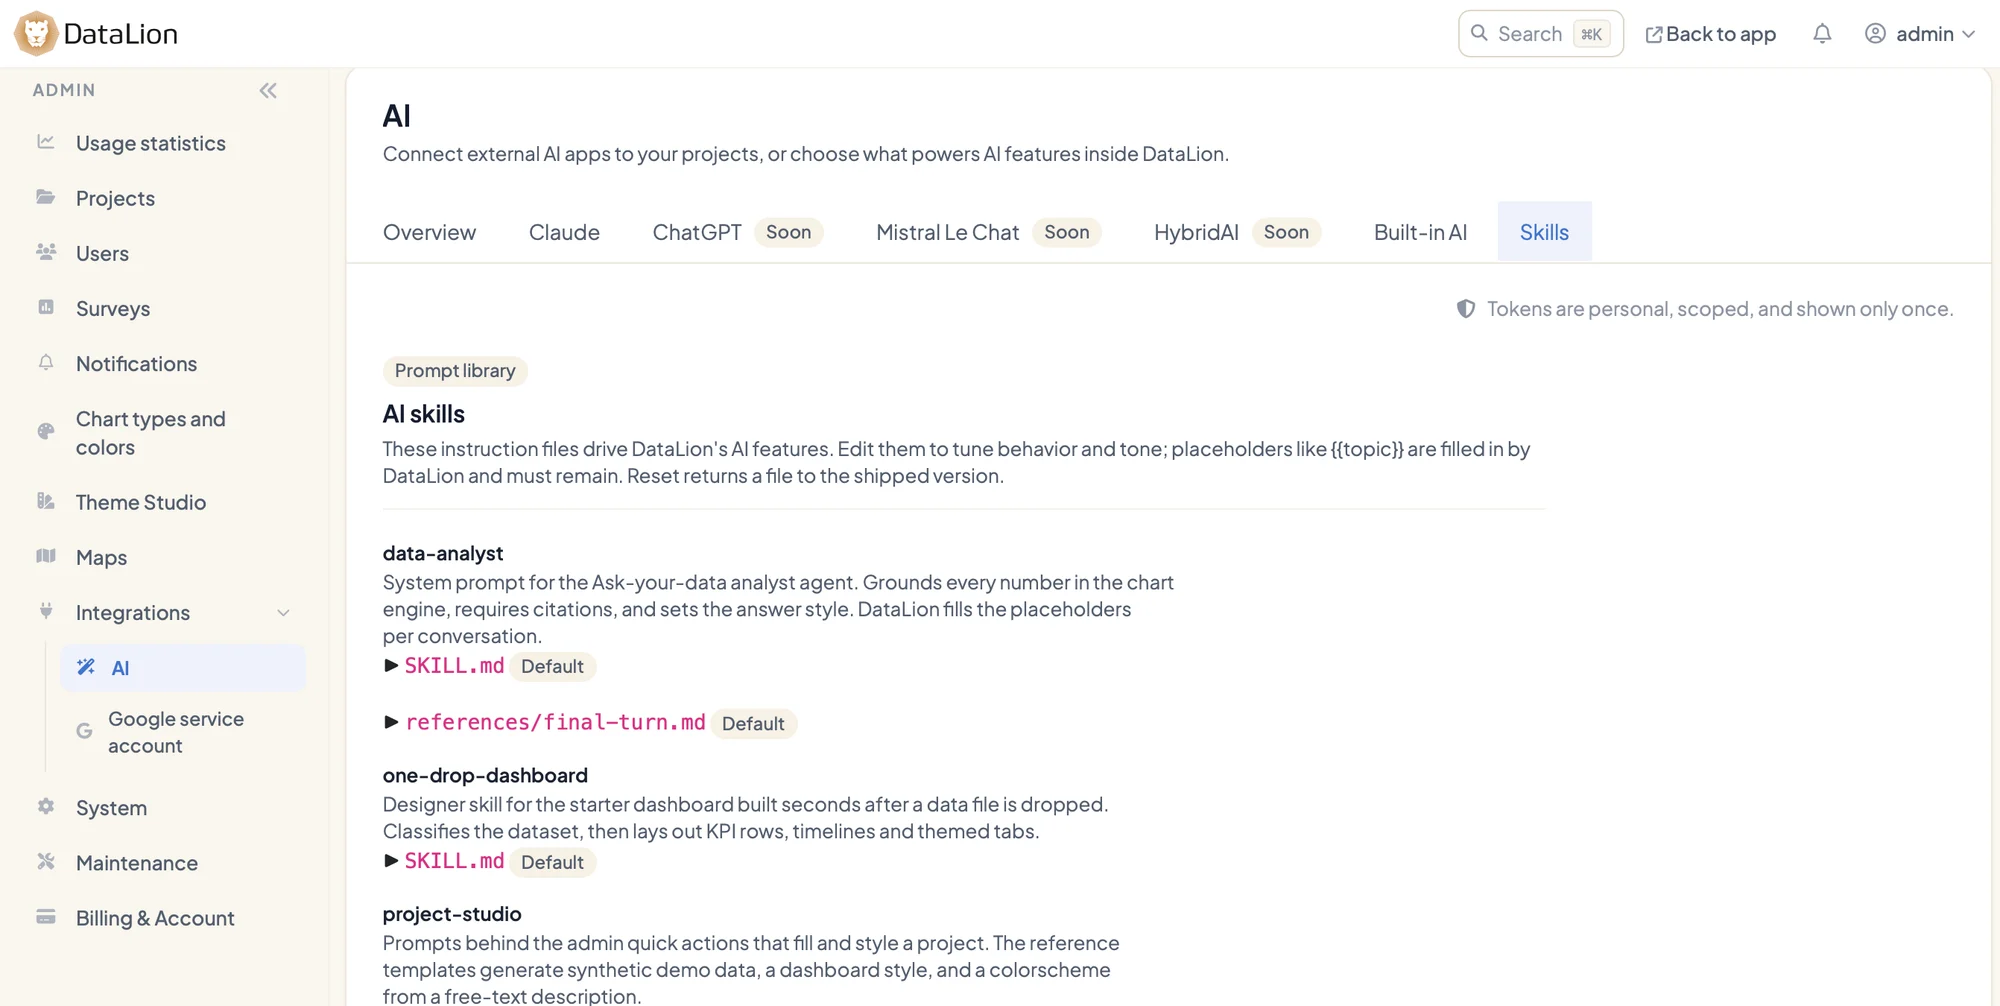Click the AI skills heading
Image resolution: width=2000 pixels, height=1006 pixels.
[x=424, y=414]
